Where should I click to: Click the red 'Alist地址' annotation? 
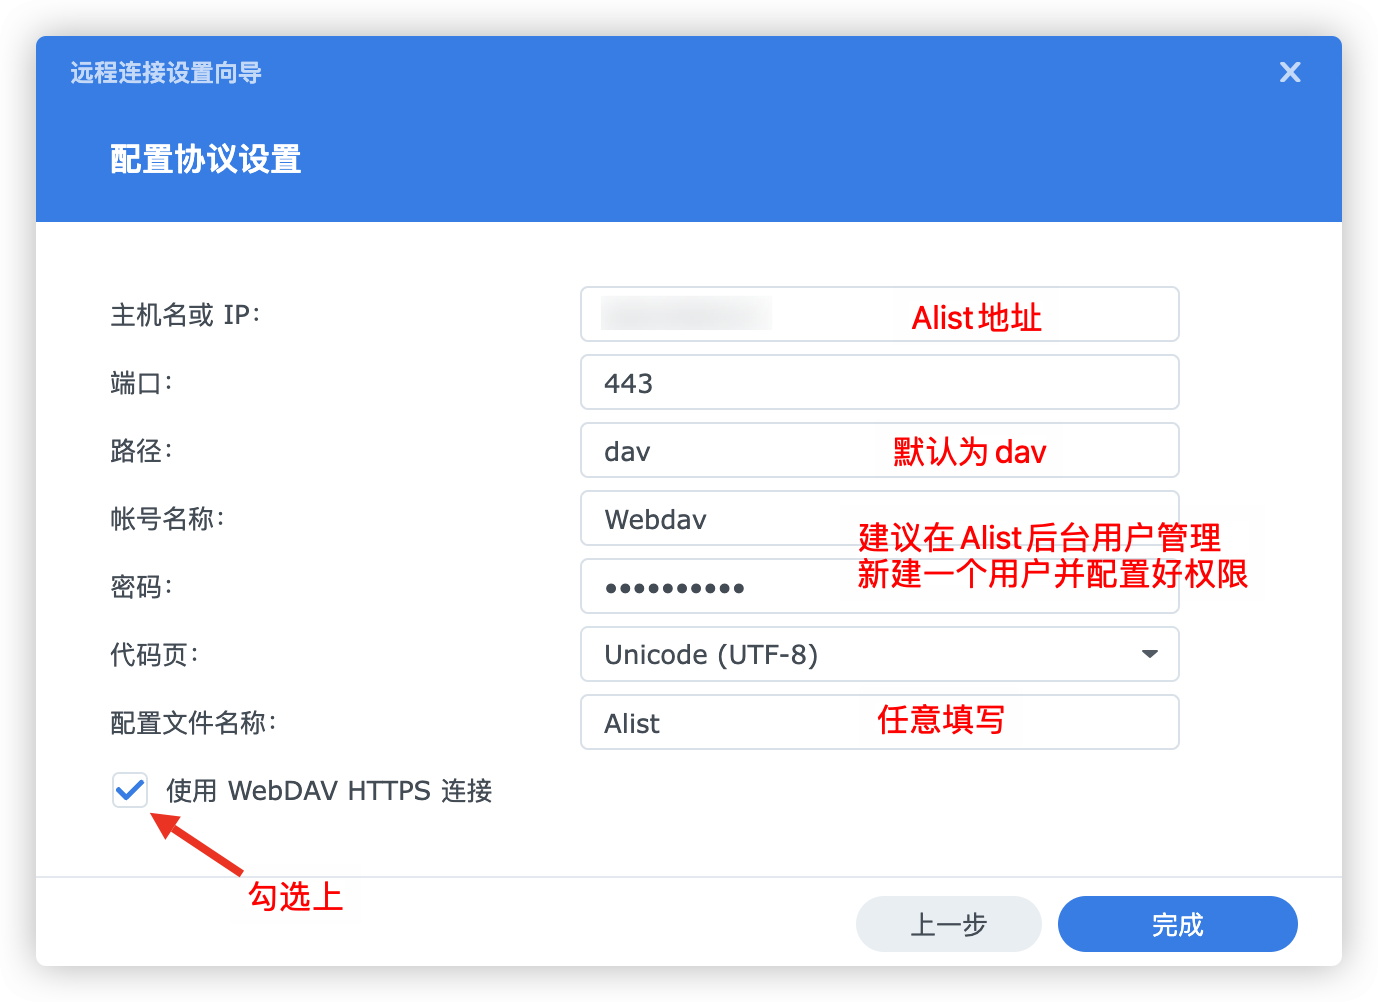pyautogui.click(x=976, y=317)
